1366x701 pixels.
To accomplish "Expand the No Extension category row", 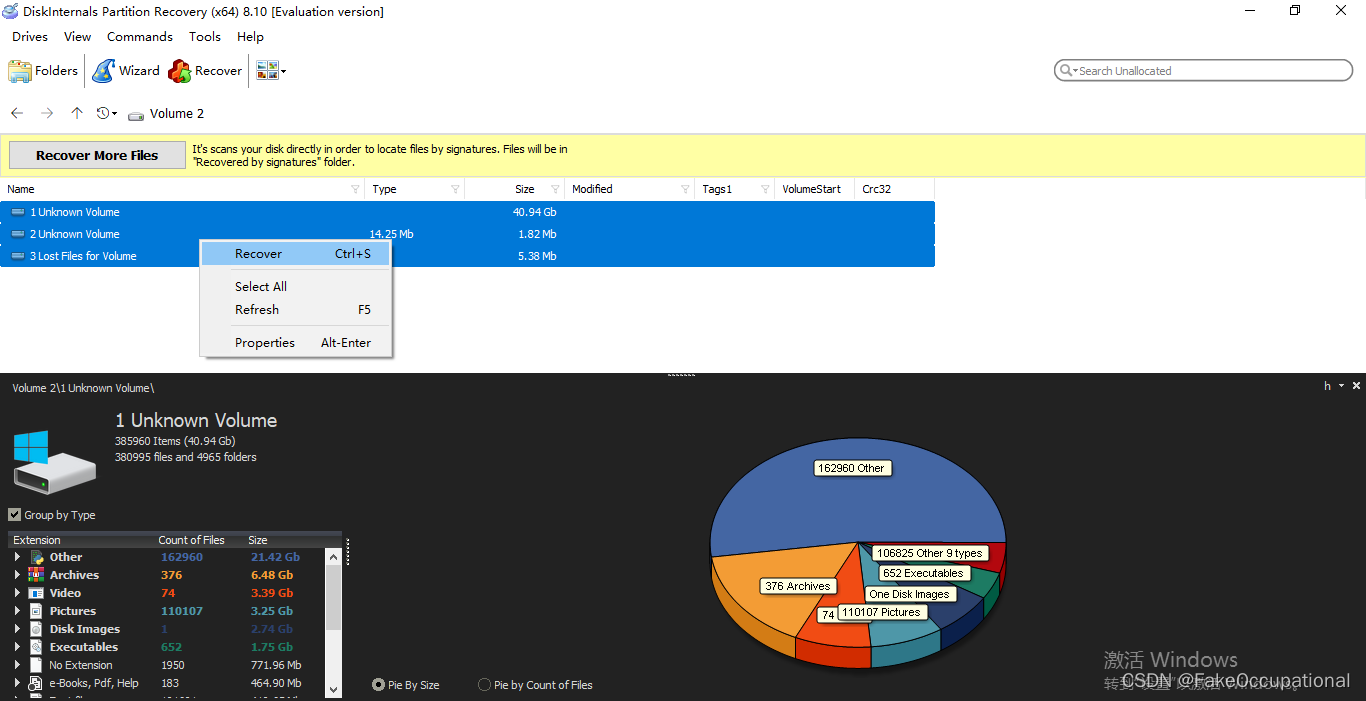I will (17, 665).
